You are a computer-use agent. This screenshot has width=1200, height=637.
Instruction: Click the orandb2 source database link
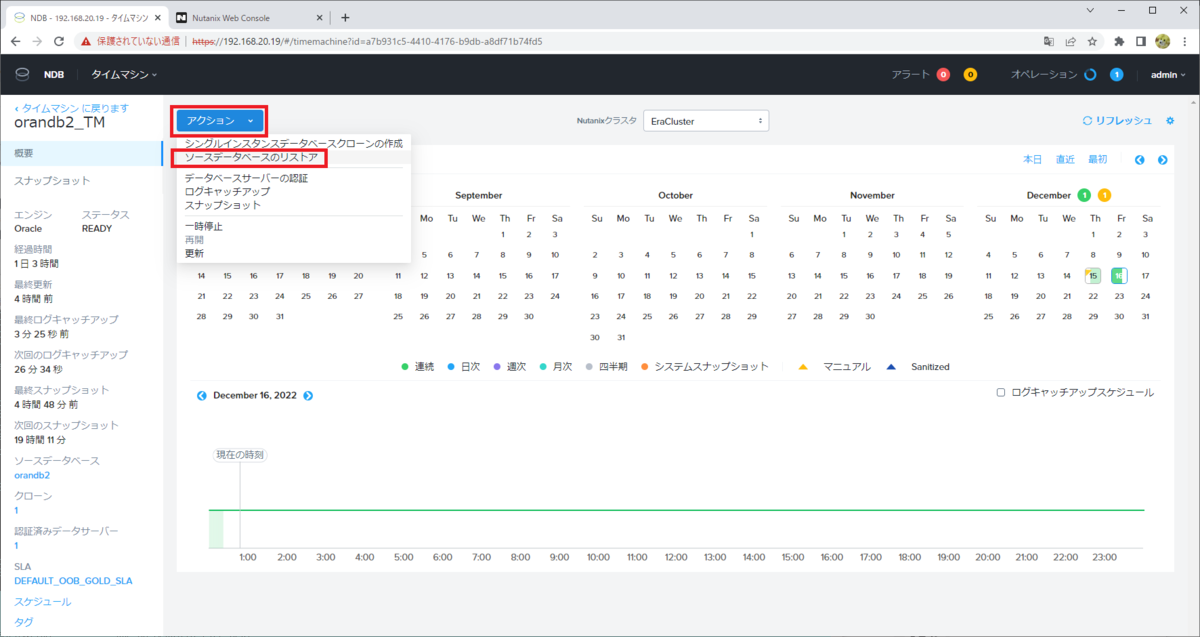click(x=32, y=475)
